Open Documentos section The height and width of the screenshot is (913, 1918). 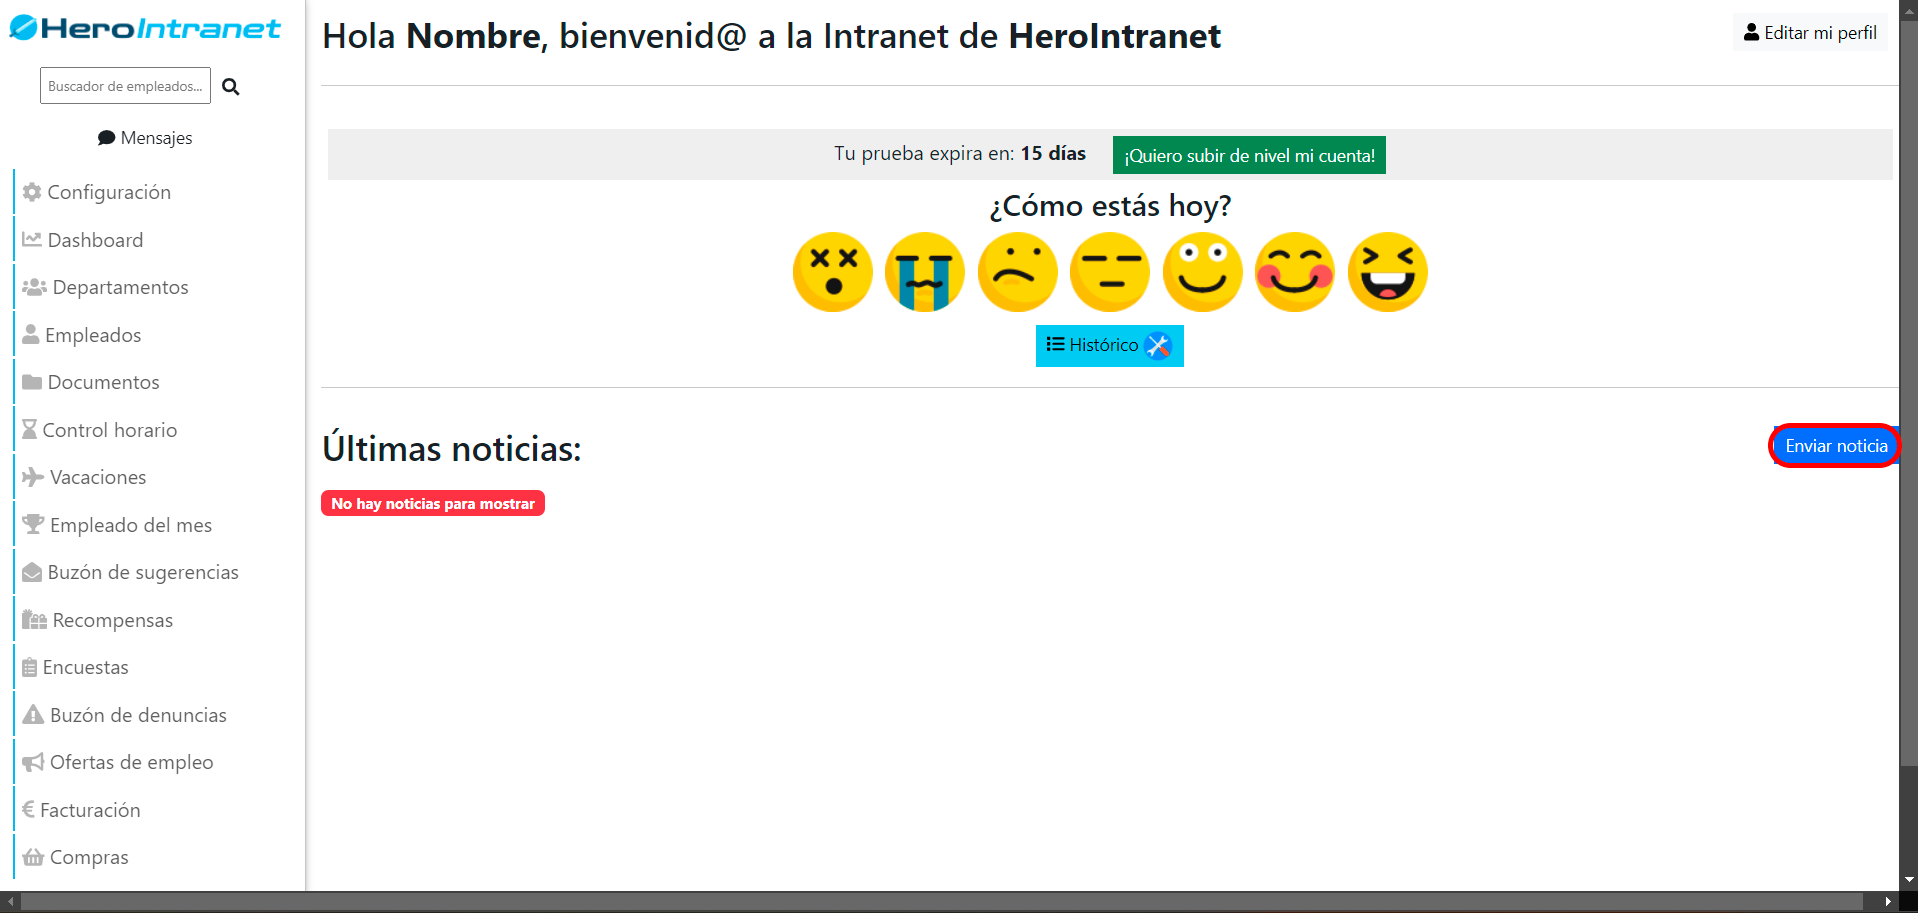(90, 382)
